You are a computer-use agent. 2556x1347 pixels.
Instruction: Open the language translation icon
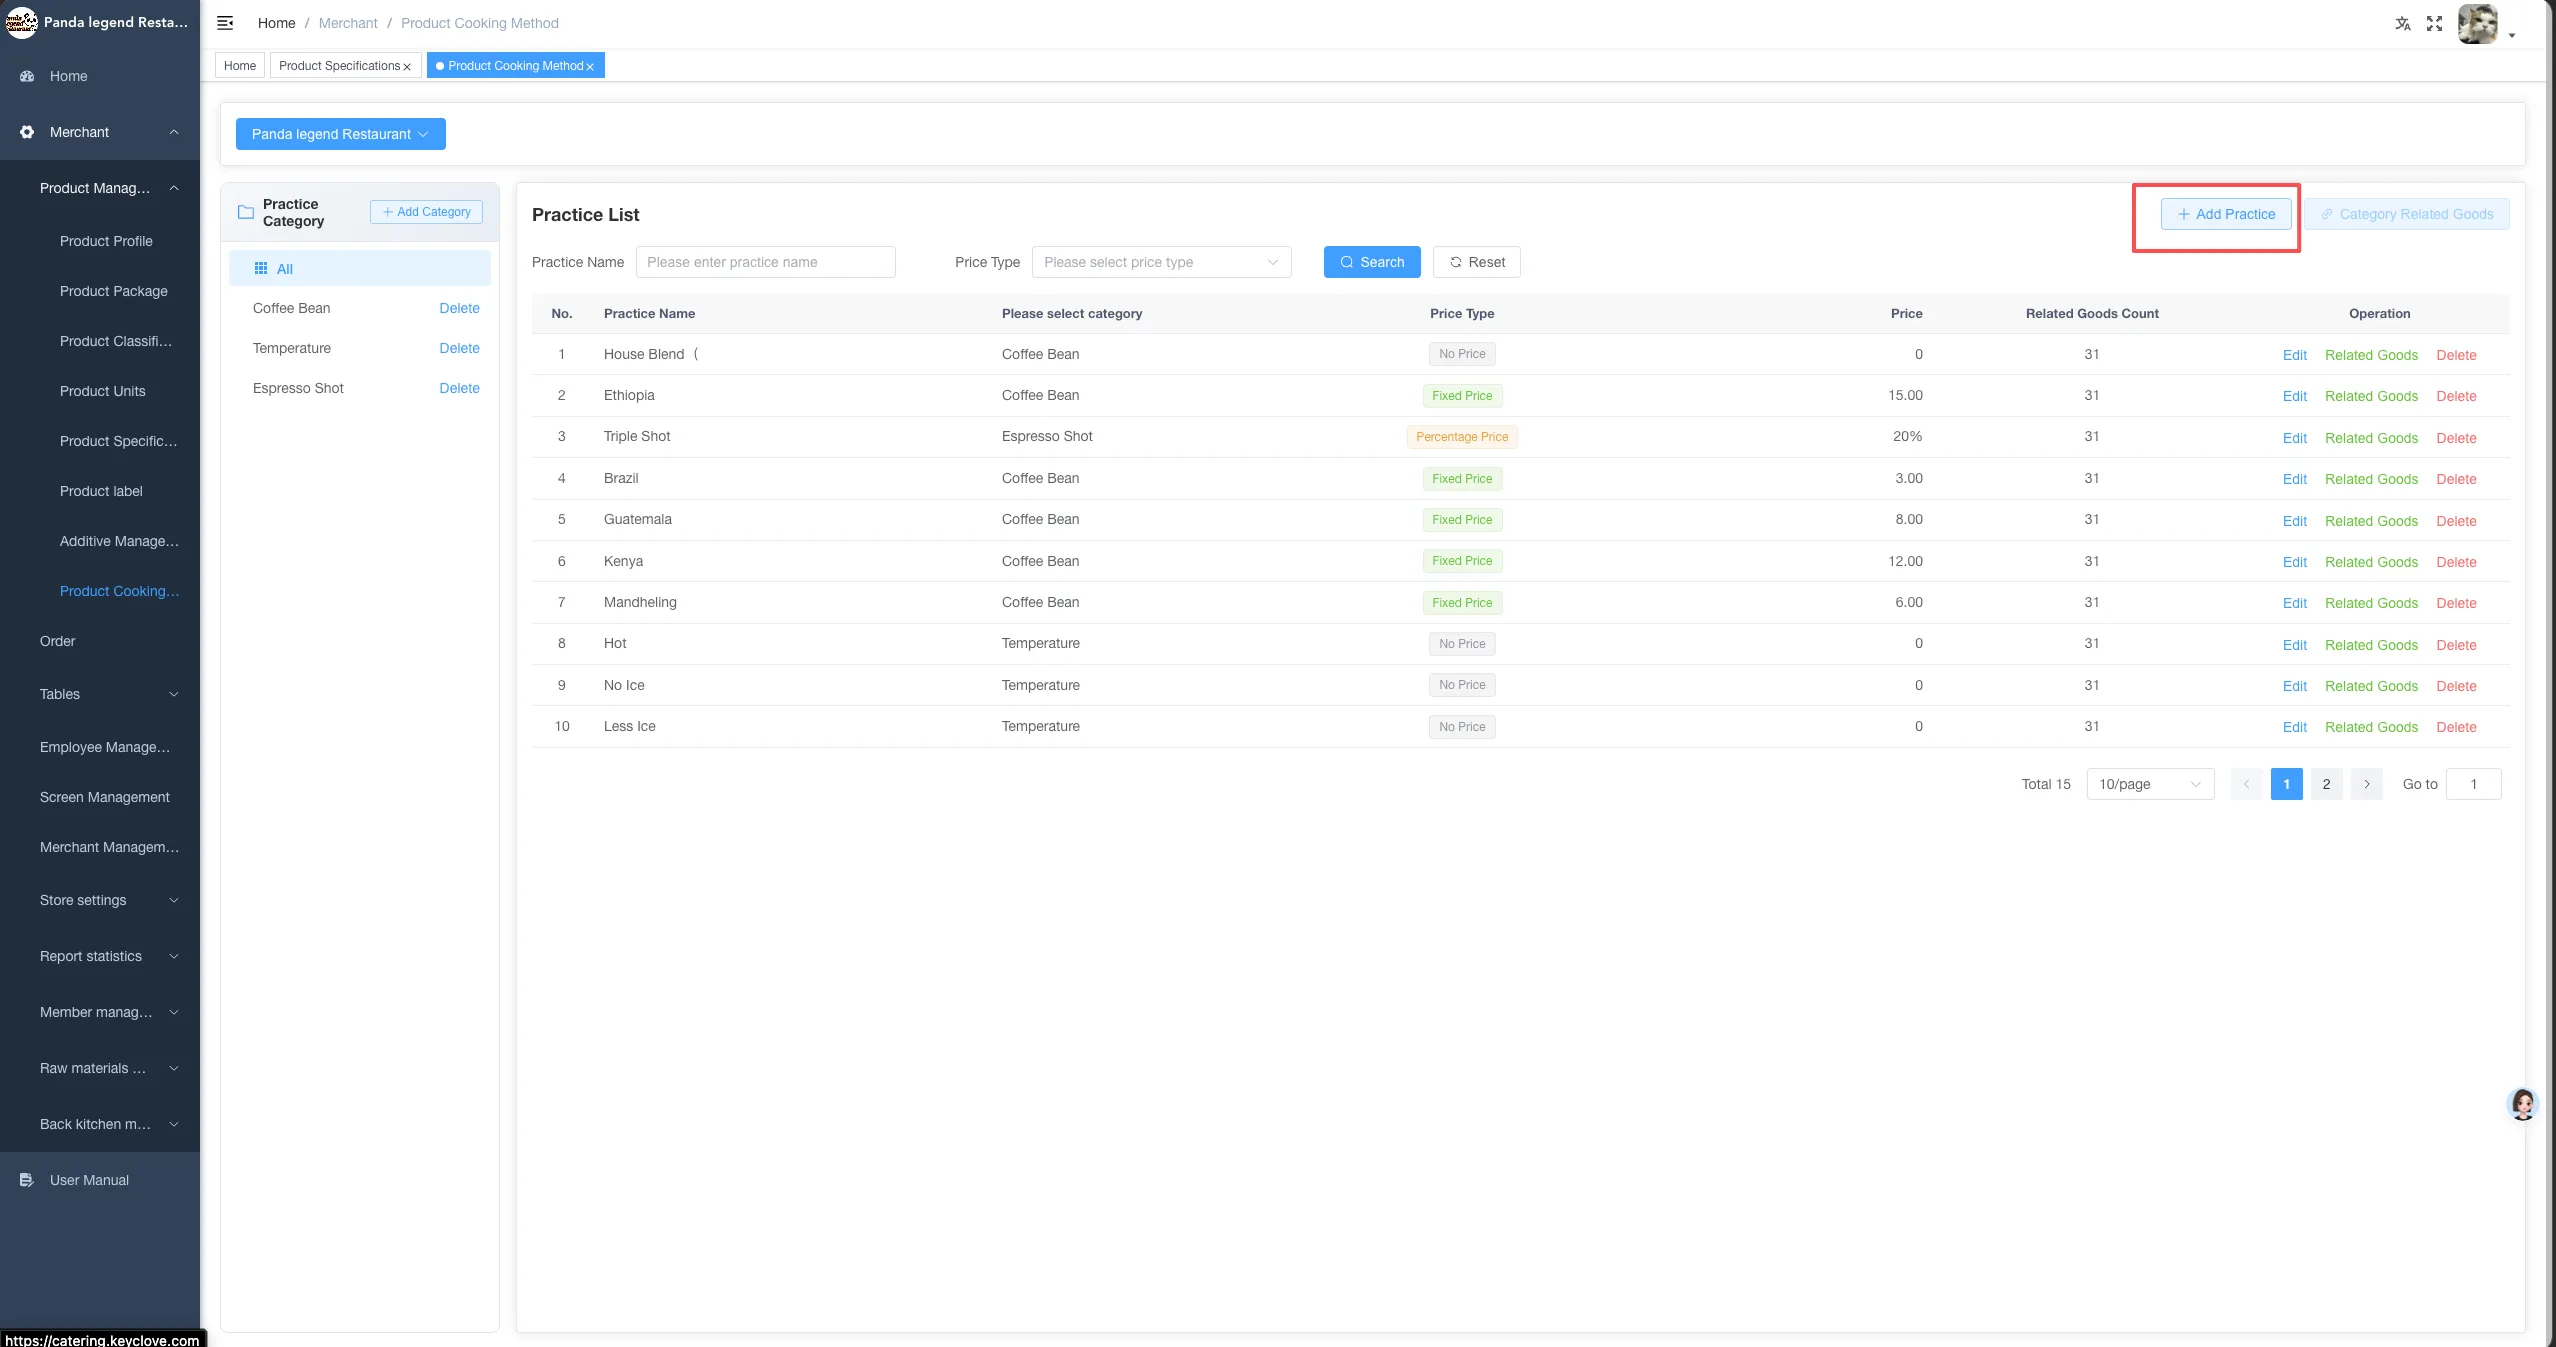tap(2402, 24)
